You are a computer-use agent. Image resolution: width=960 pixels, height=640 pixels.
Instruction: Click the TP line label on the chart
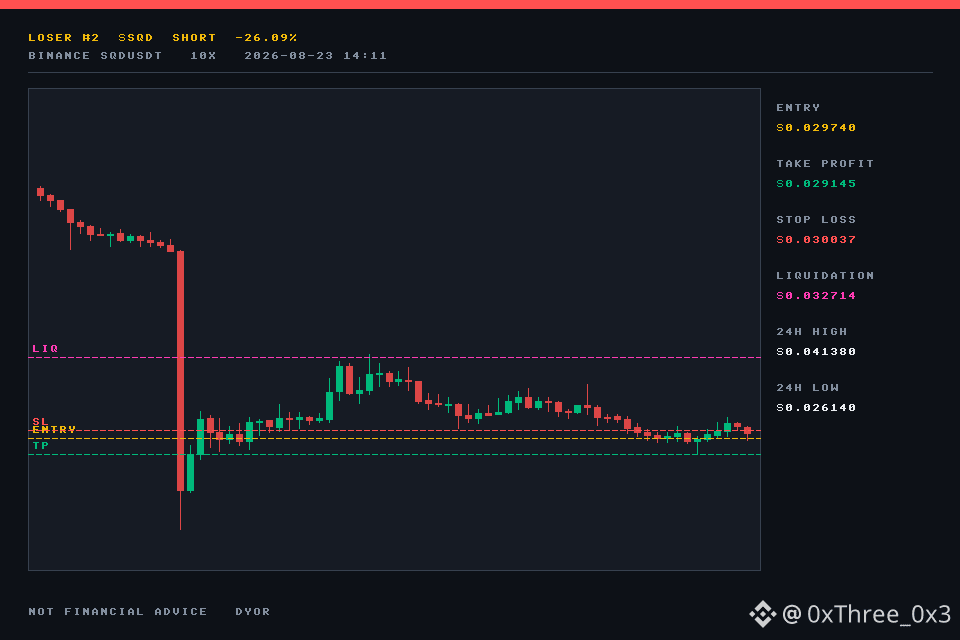(x=40, y=445)
